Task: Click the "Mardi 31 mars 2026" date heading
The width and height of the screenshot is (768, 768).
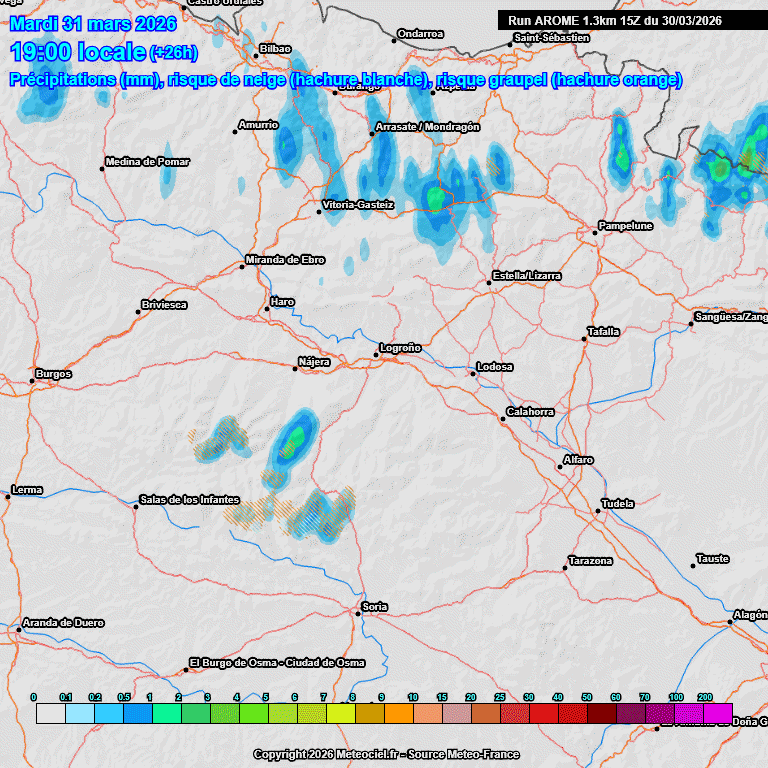Action: click(93, 24)
